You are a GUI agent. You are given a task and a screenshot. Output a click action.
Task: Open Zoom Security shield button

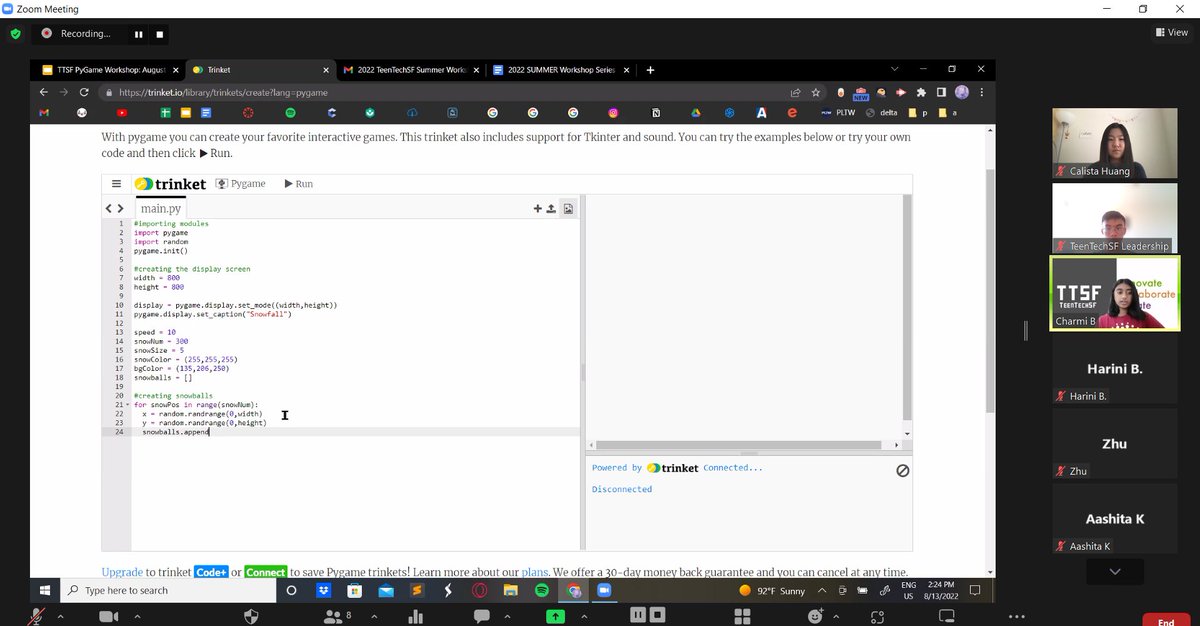tap(251, 617)
